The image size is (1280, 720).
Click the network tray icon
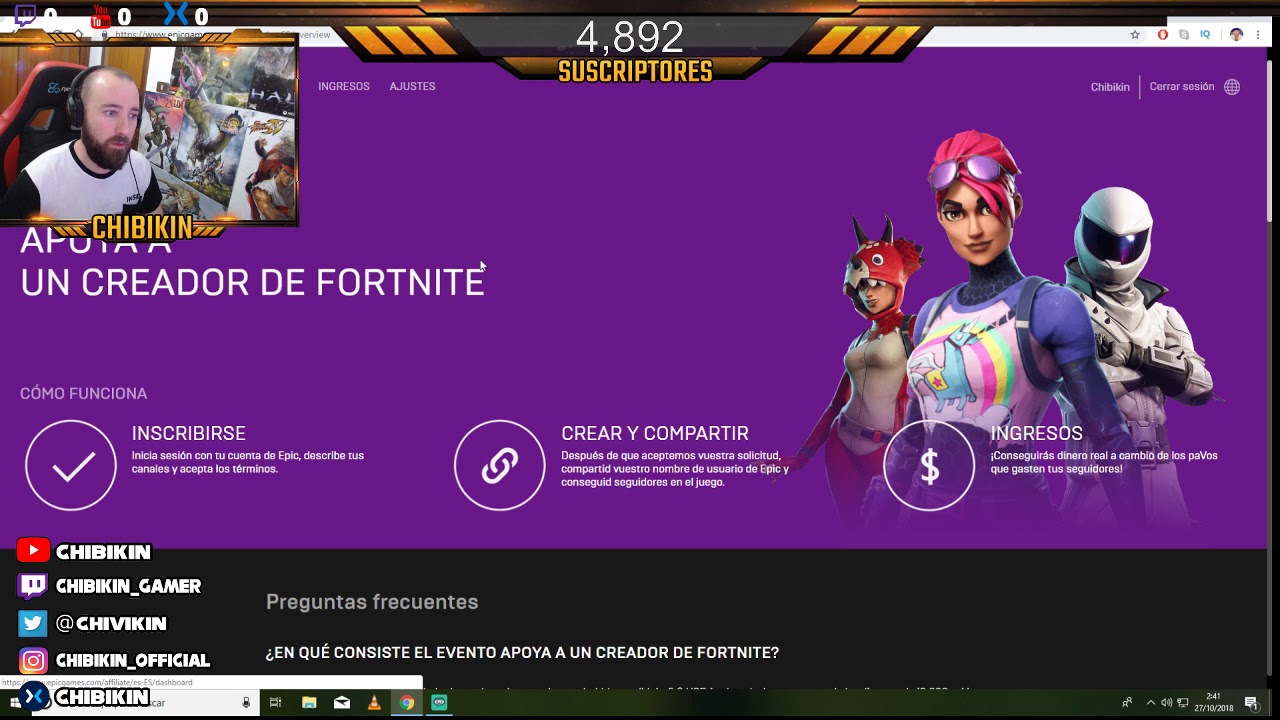pos(1183,703)
